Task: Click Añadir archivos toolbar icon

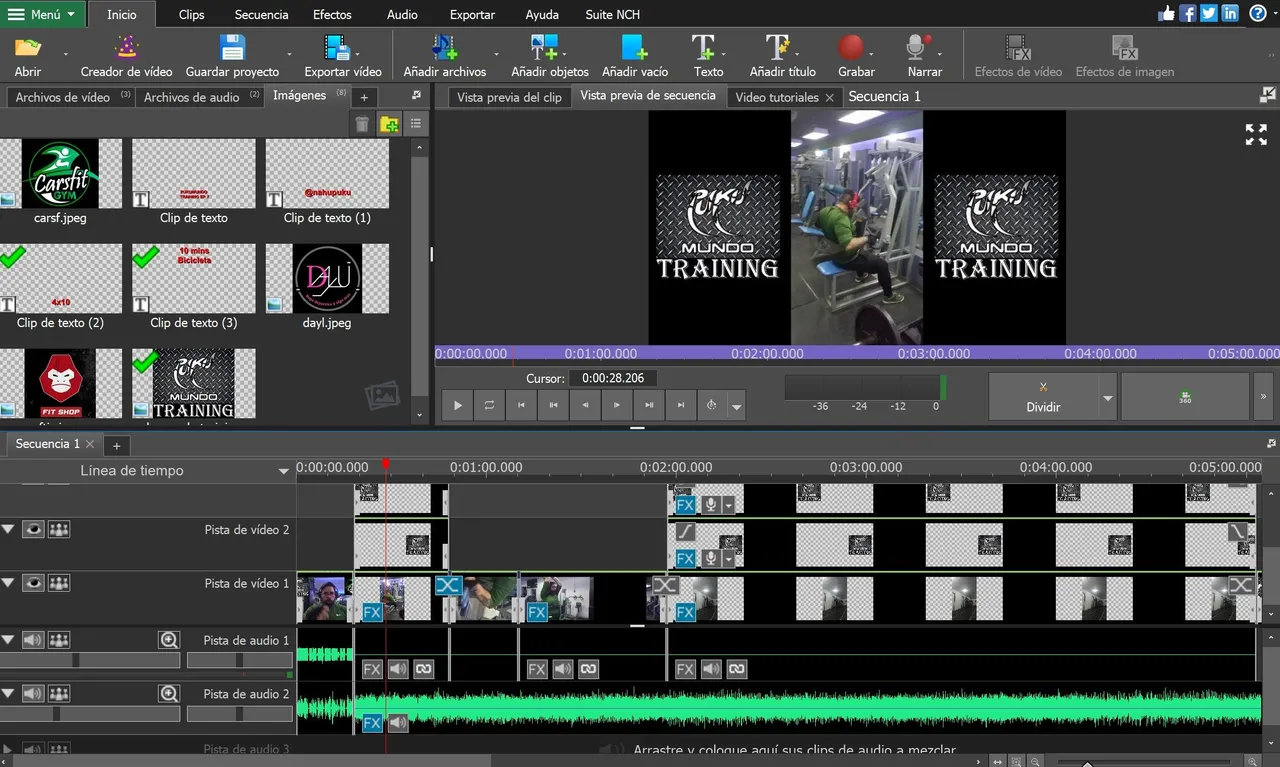Action: click(444, 48)
